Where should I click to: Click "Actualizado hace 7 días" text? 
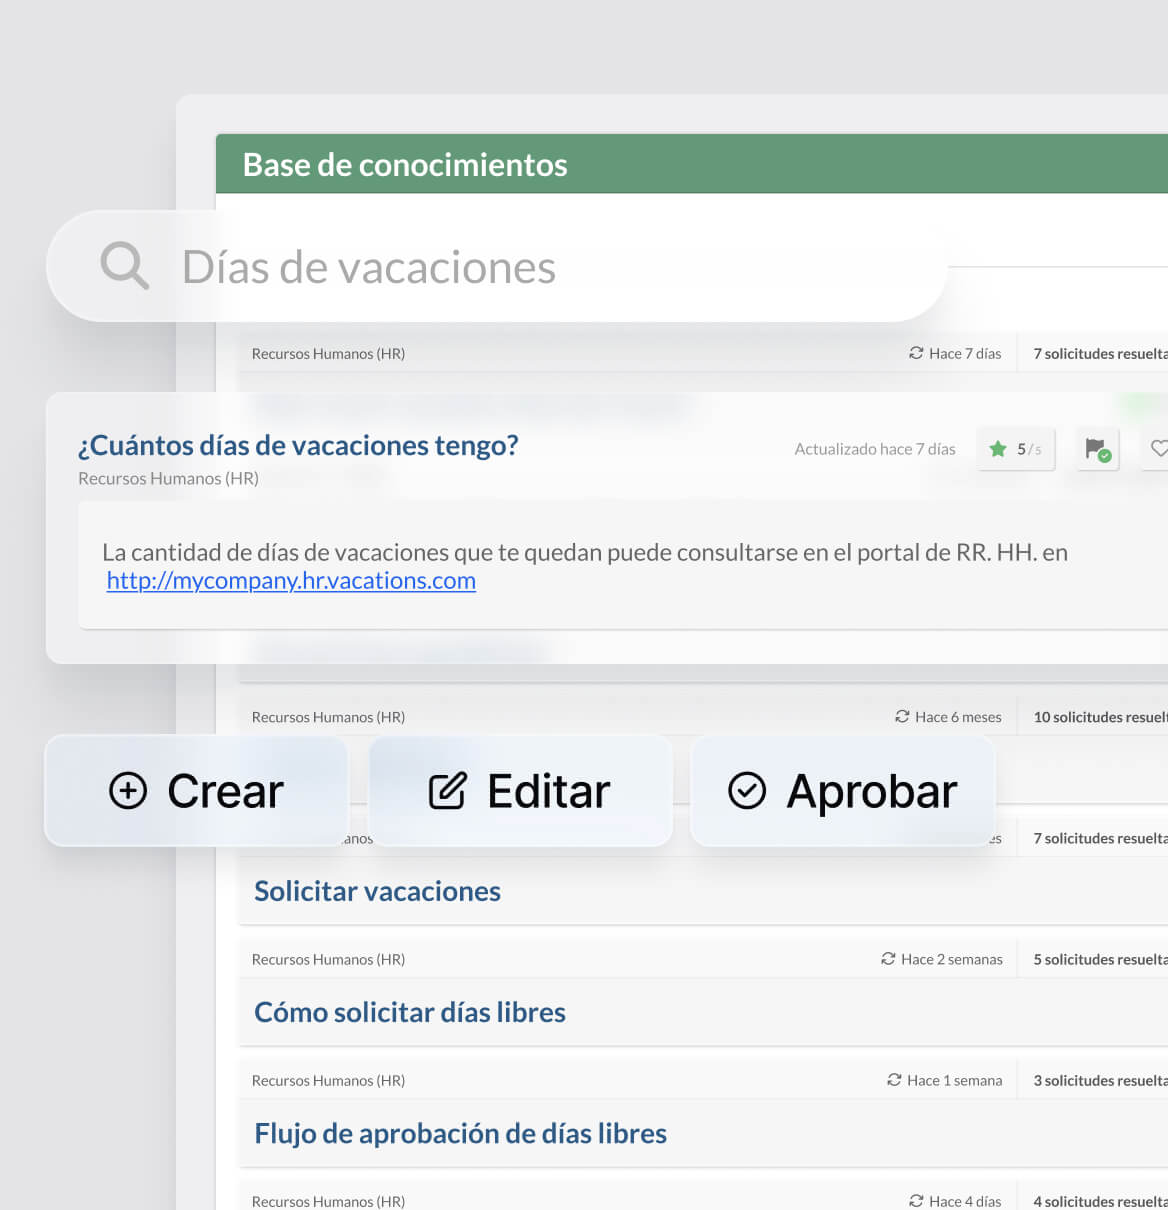point(875,449)
